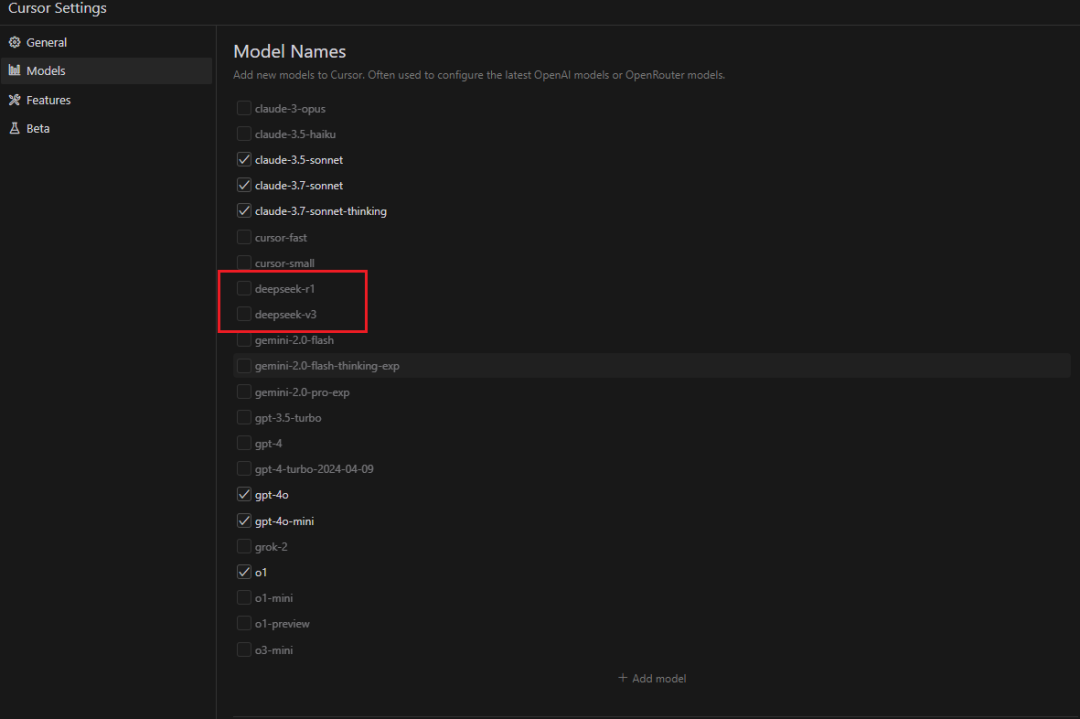Tick the cursor-small checkbox

244,262
